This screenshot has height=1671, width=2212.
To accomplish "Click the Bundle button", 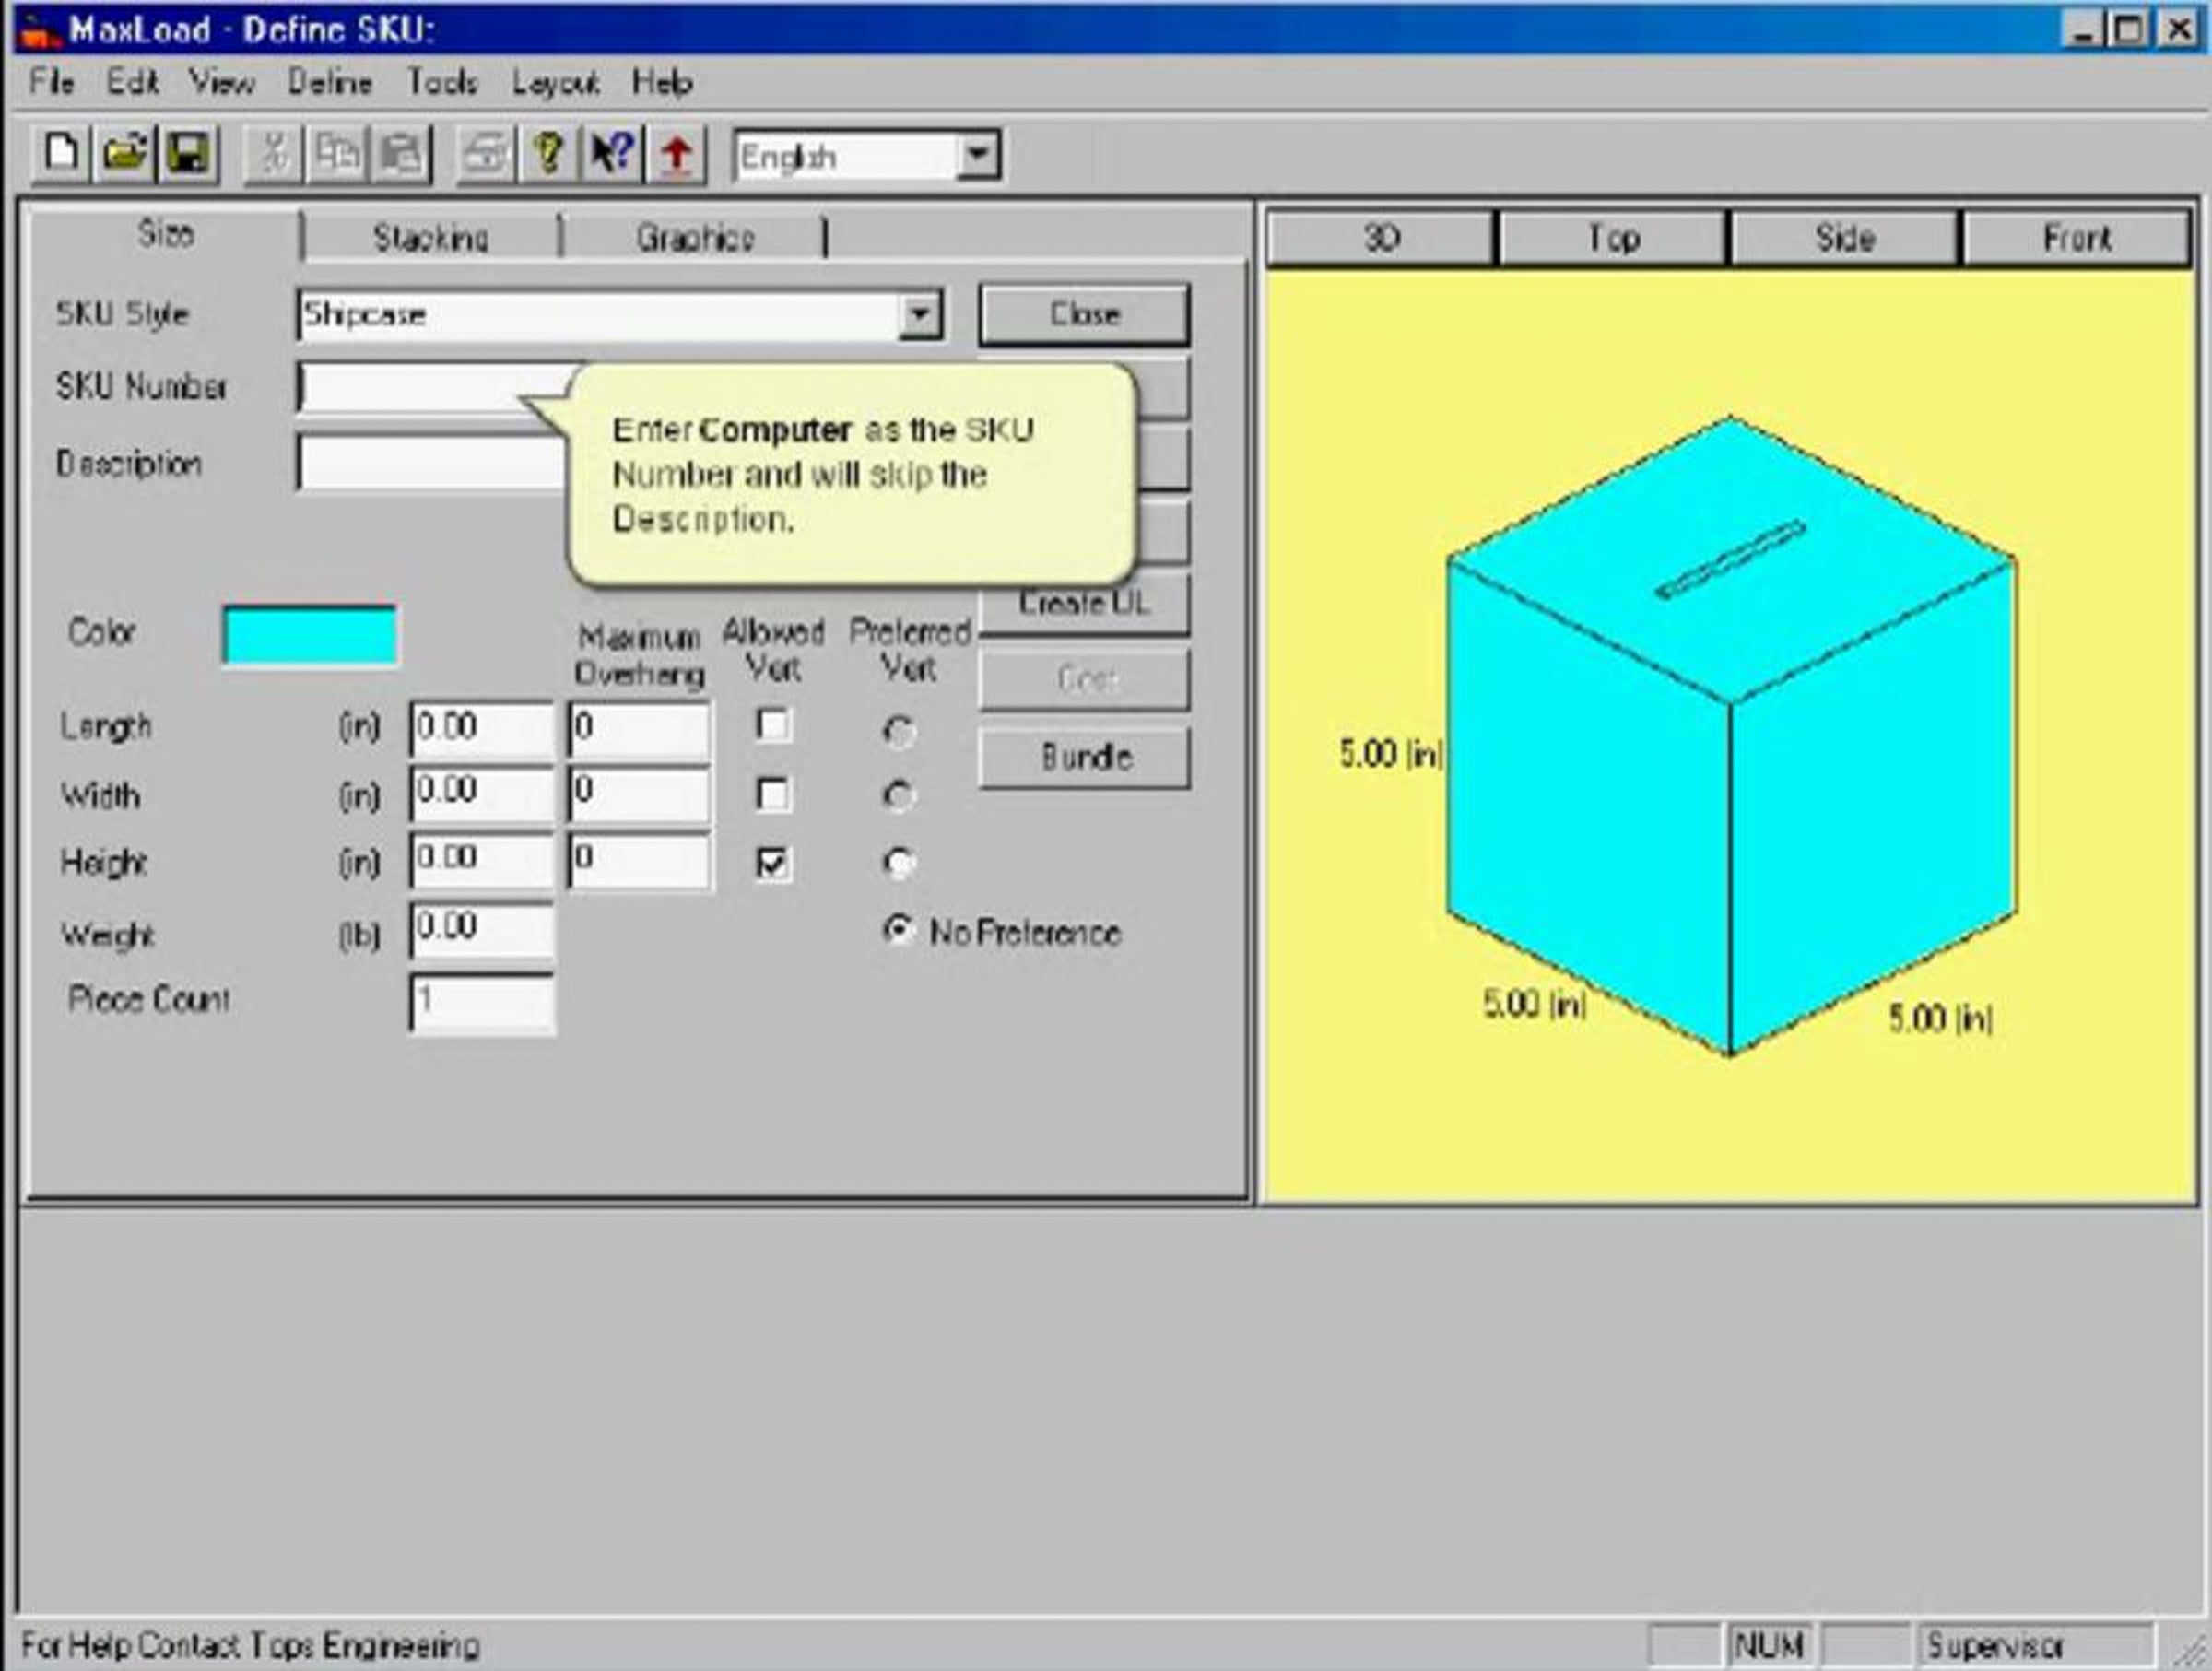I will (1085, 757).
